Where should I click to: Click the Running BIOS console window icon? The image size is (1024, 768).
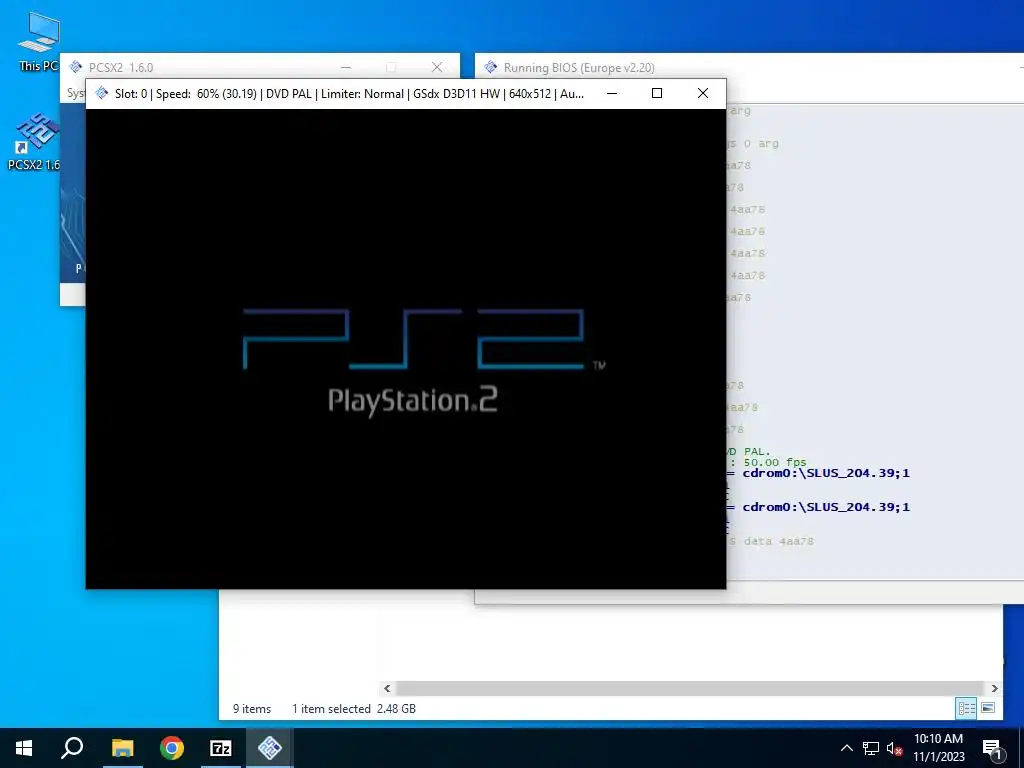(x=490, y=67)
